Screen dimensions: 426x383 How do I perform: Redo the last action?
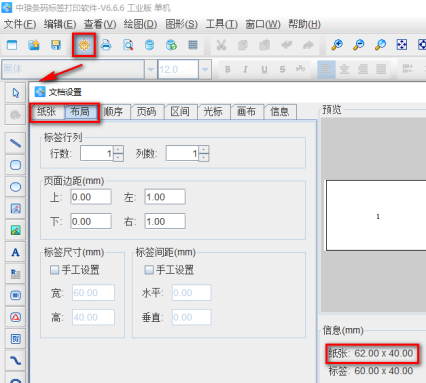(308, 45)
